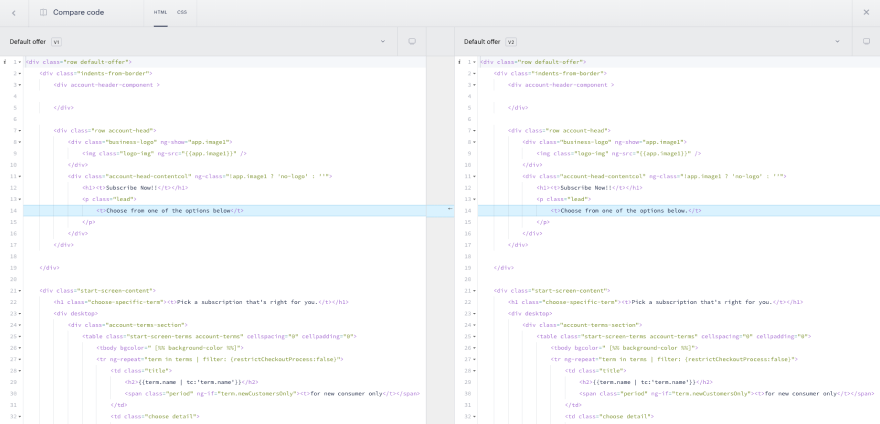
Task: Collapse line 1 fold in V1 pane
Action: pos(20,62)
